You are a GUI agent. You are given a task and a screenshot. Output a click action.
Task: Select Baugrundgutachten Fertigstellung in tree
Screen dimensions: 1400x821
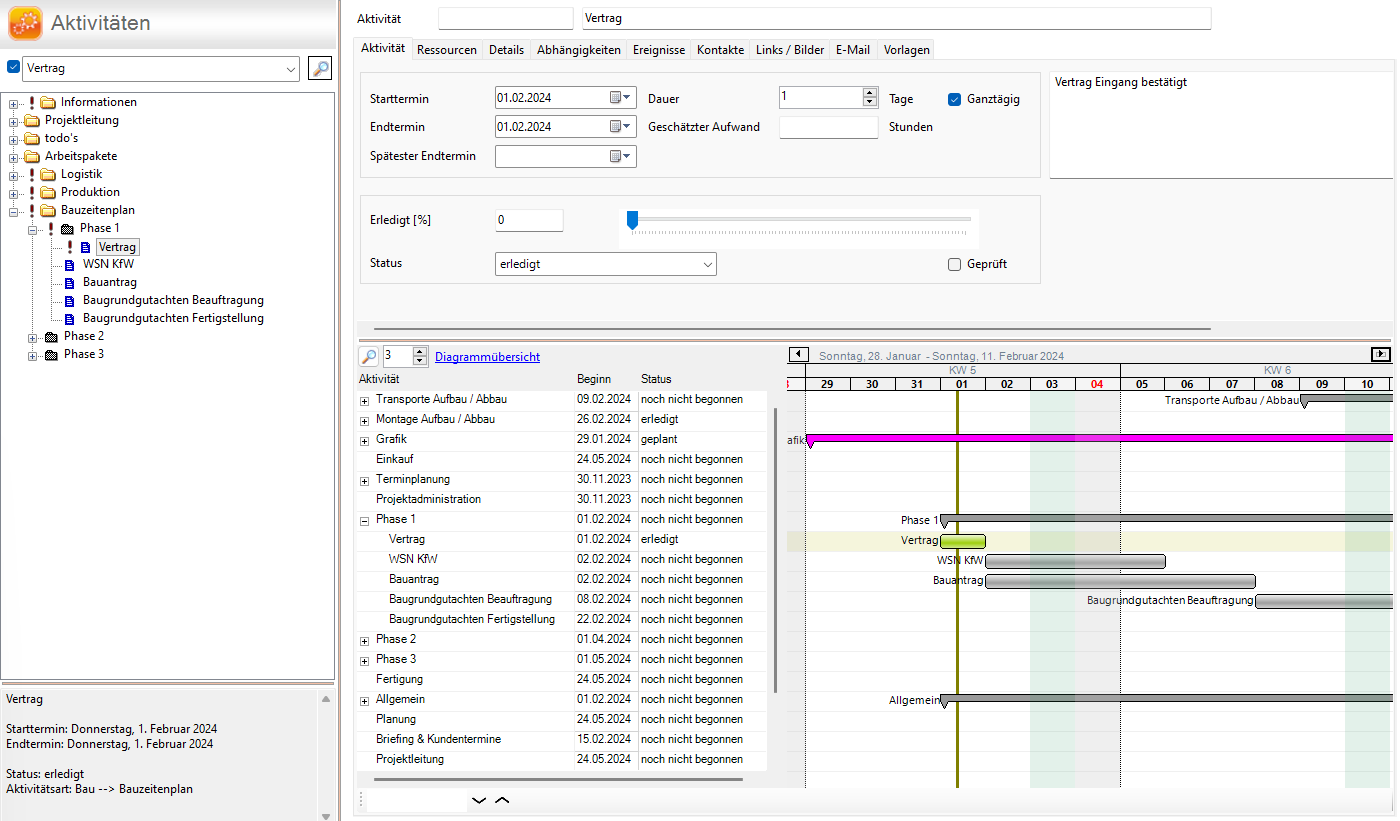point(173,319)
